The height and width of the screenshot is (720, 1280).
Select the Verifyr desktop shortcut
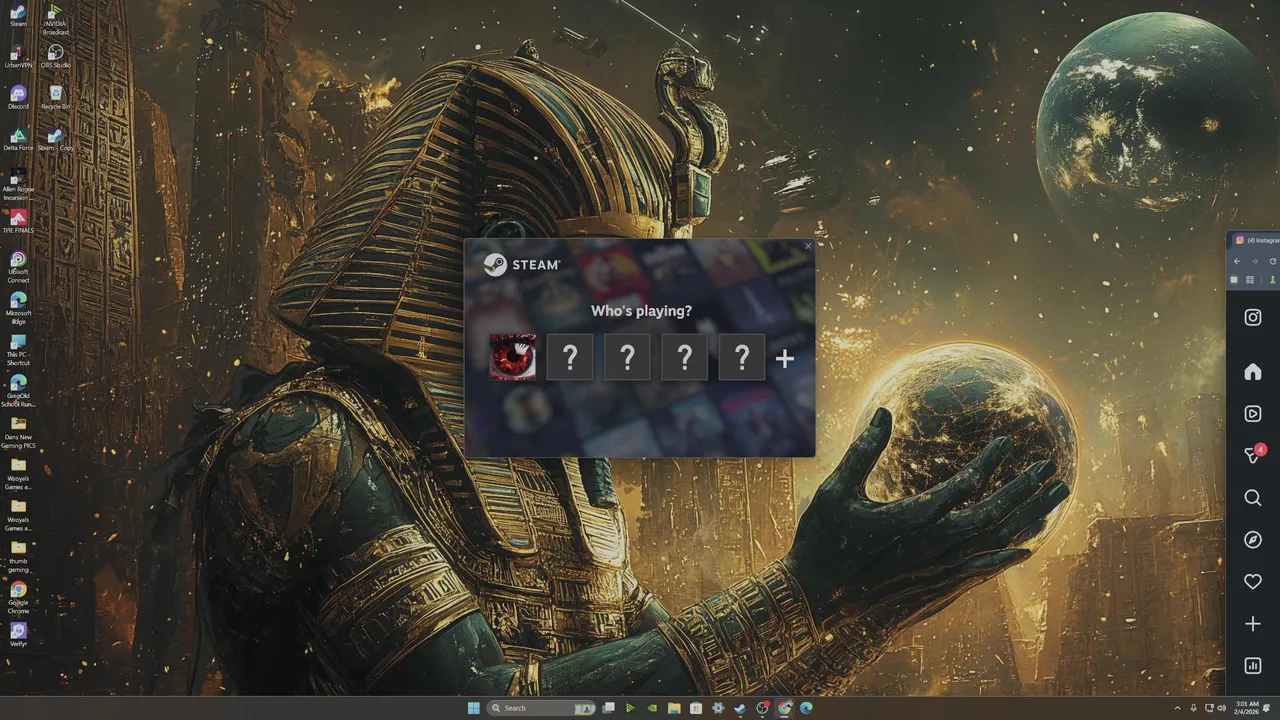point(18,635)
